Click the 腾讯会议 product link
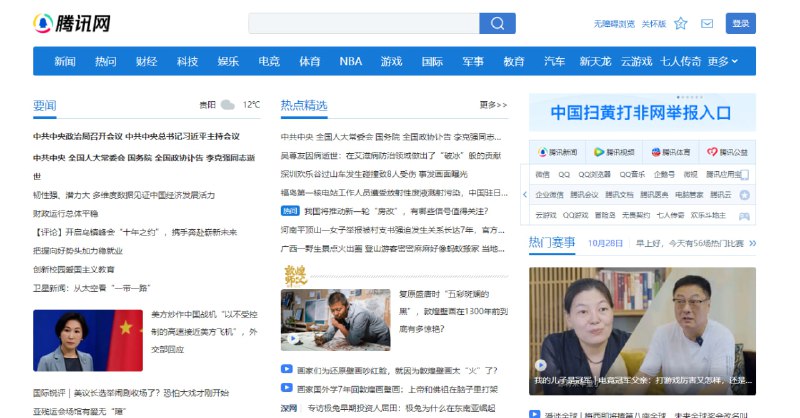Image resolution: width=800 pixels, height=418 pixels. coord(584,195)
